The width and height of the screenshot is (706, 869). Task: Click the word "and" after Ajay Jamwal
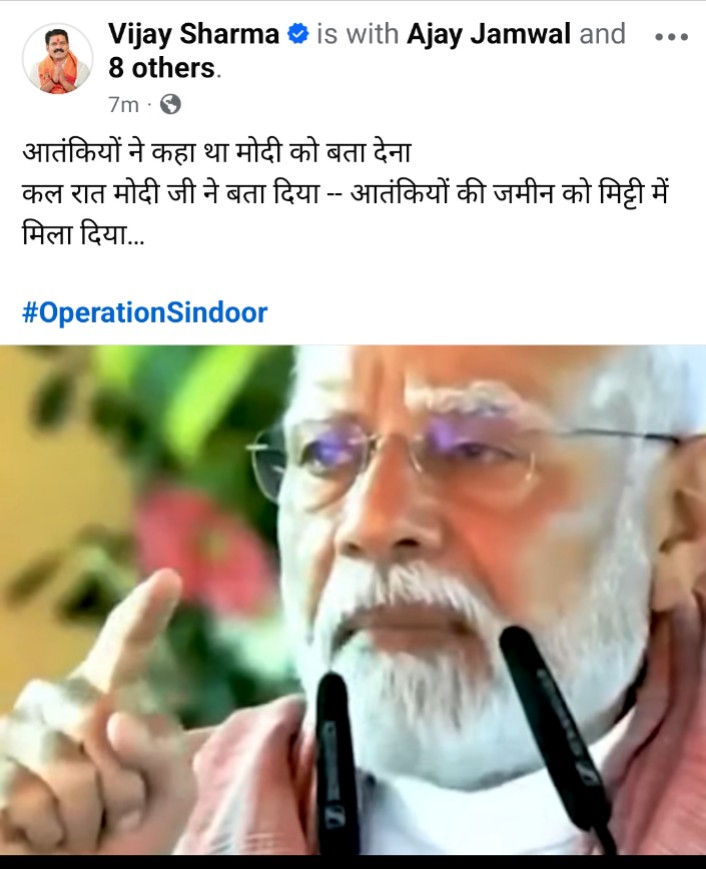pyautogui.click(x=602, y=34)
